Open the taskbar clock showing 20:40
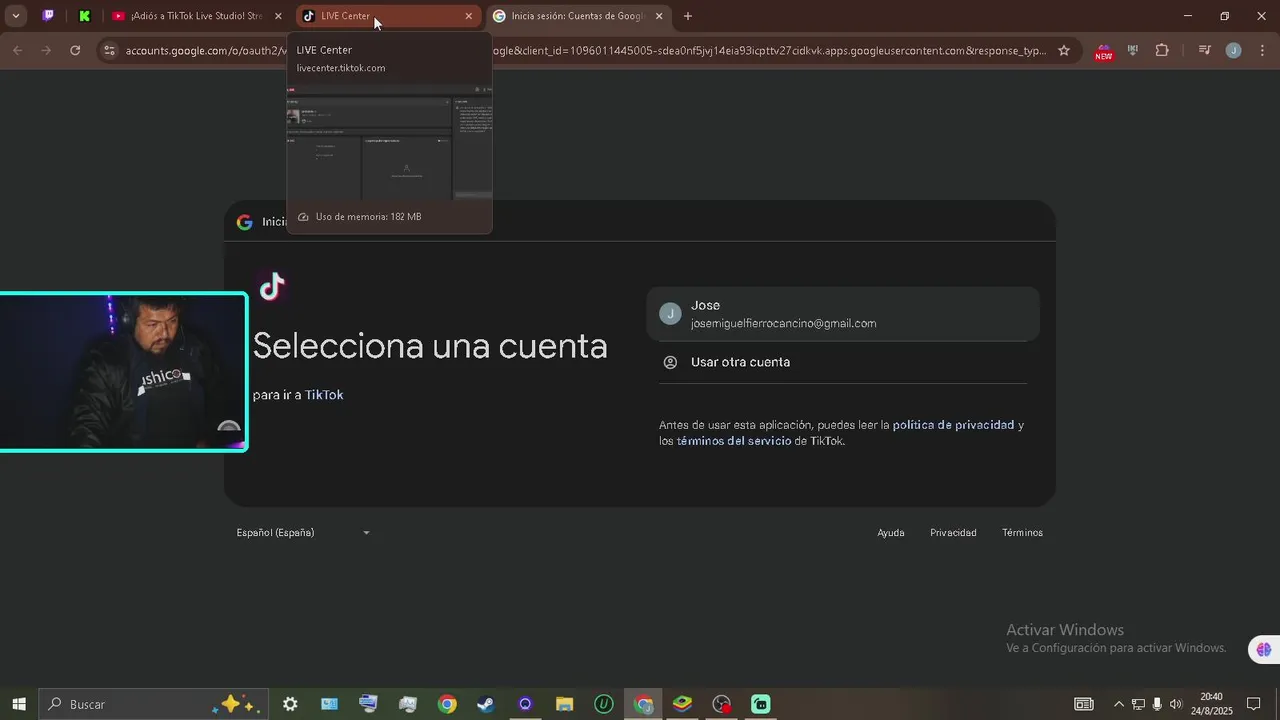This screenshot has height=720, width=1280. tap(1211, 704)
